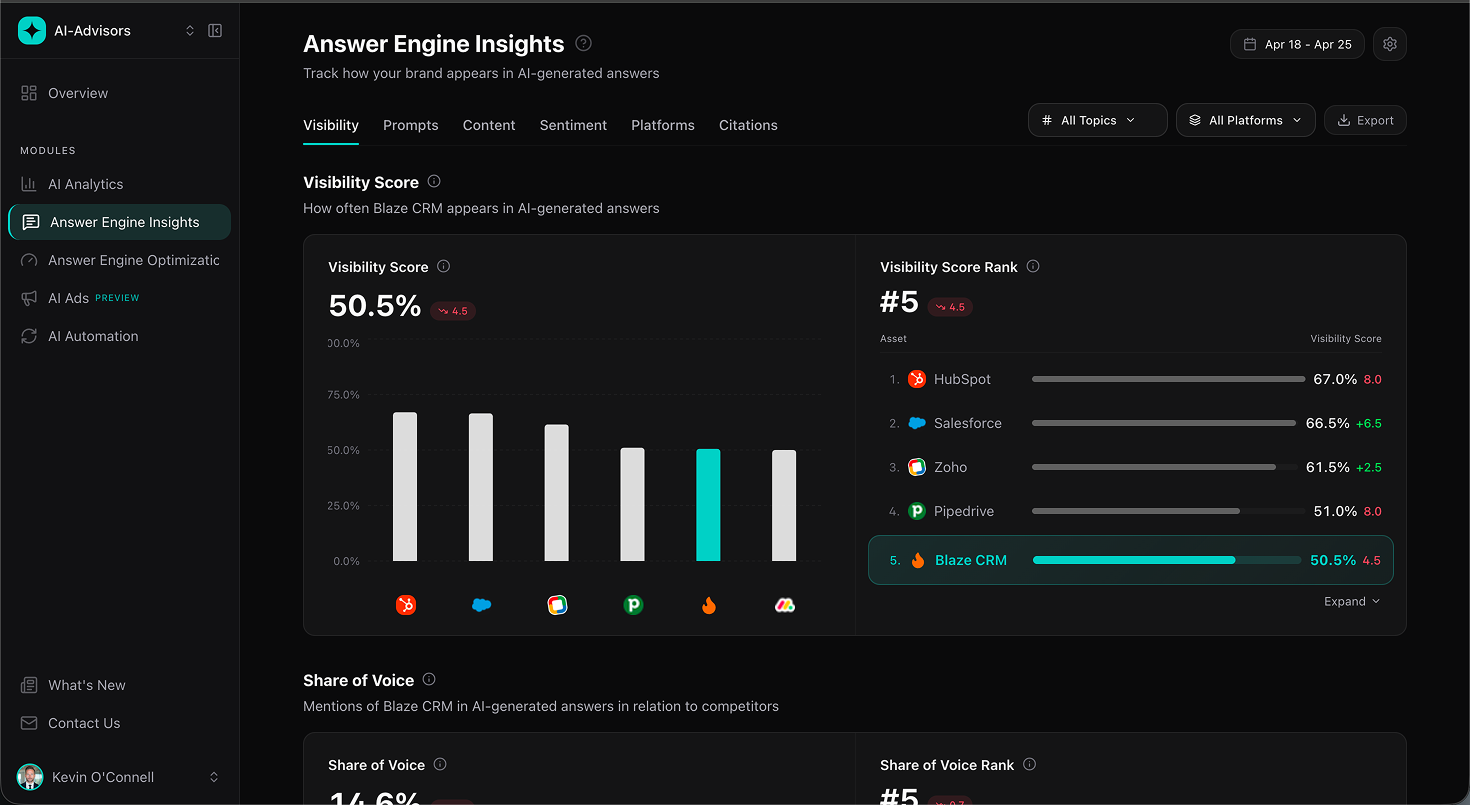The height and width of the screenshot is (805, 1470).
Task: Open settings via the gear icon
Action: [1390, 44]
